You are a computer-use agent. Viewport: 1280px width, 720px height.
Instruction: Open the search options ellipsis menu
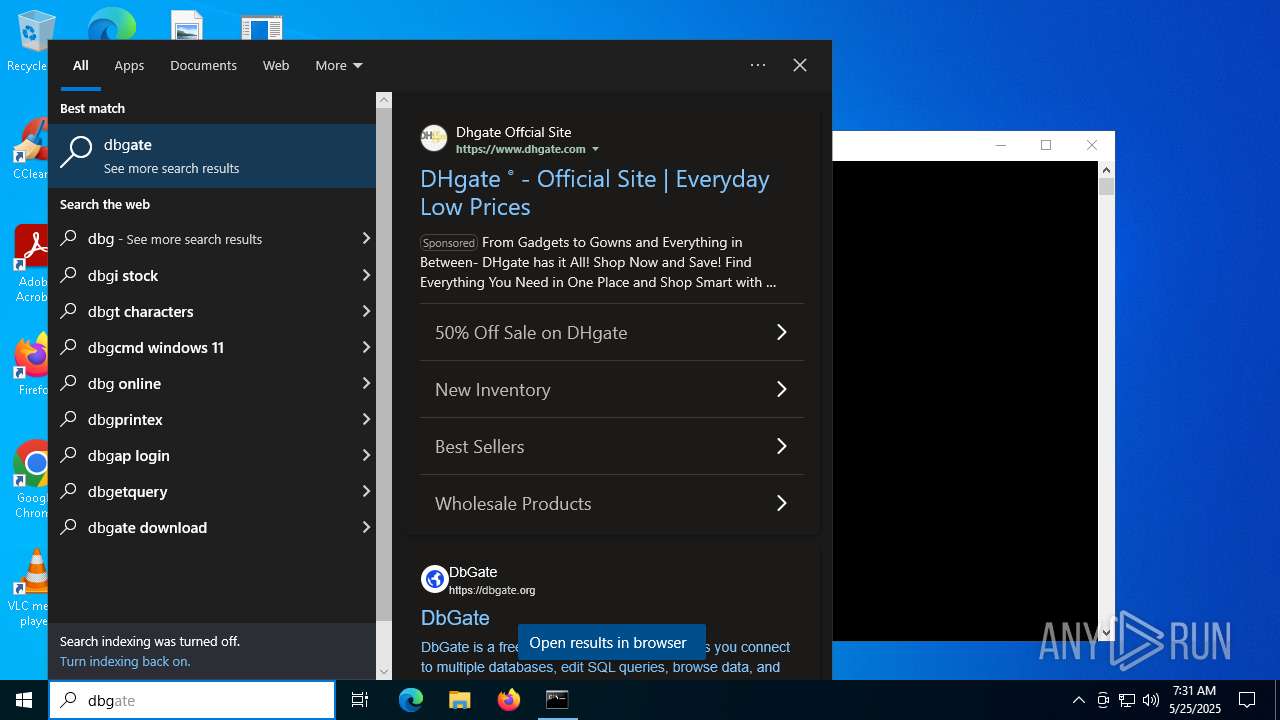758,65
